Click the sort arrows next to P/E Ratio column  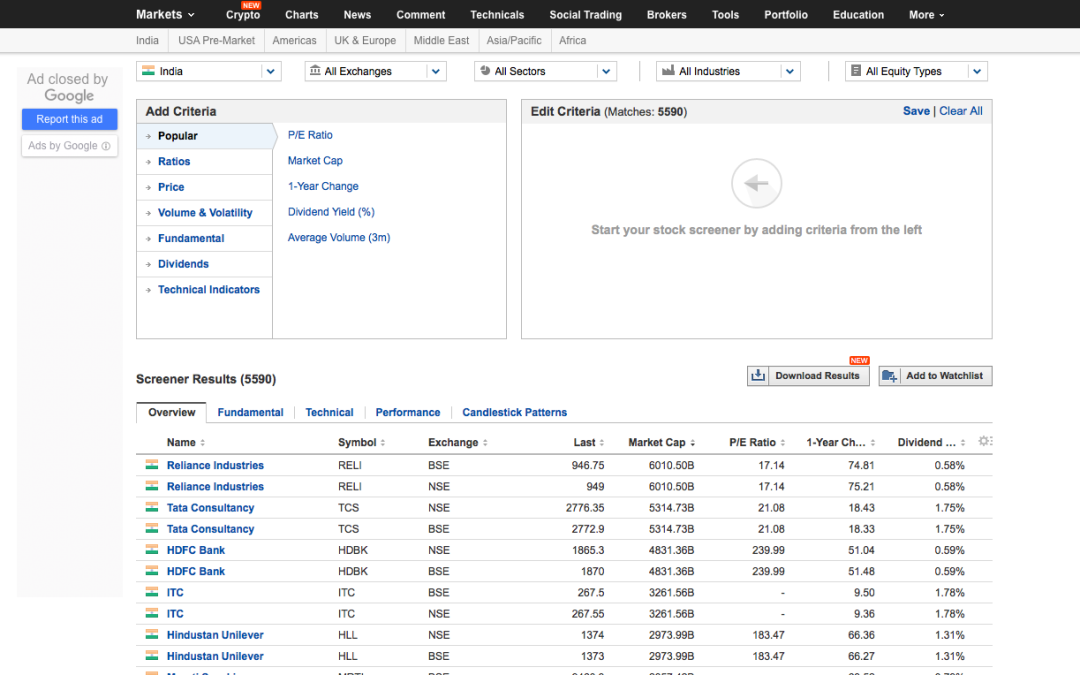(782, 443)
